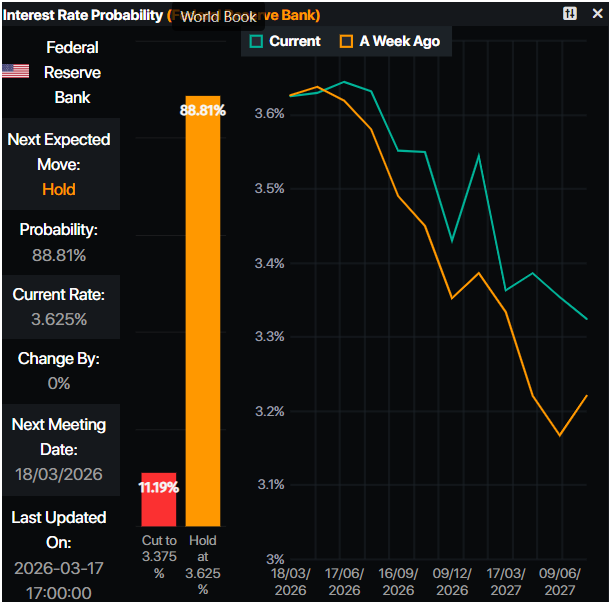This screenshot has width=611, height=604.
Task: Toggle the Current series legend box
Action: pos(257,41)
